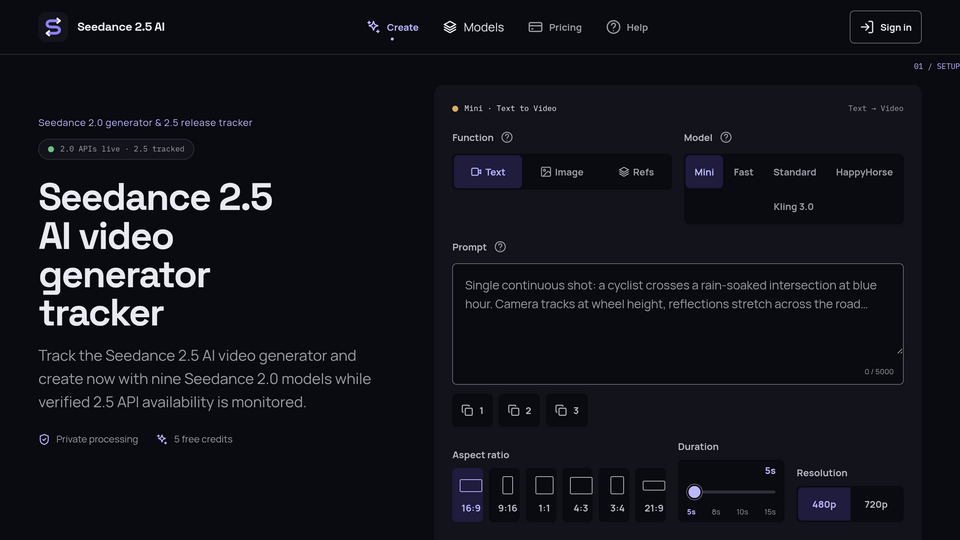Show the Model help tooltip icon
960x540 pixels.
click(726, 137)
